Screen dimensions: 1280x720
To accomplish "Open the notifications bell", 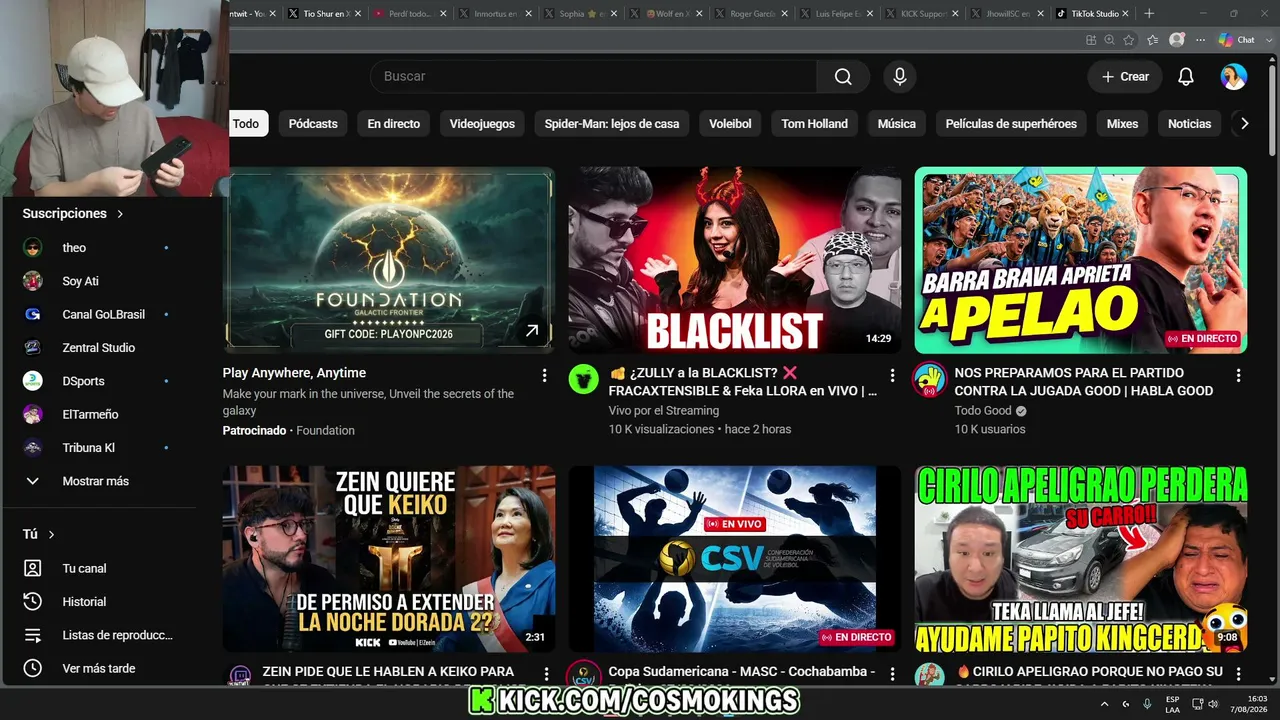I will pos(1186,76).
